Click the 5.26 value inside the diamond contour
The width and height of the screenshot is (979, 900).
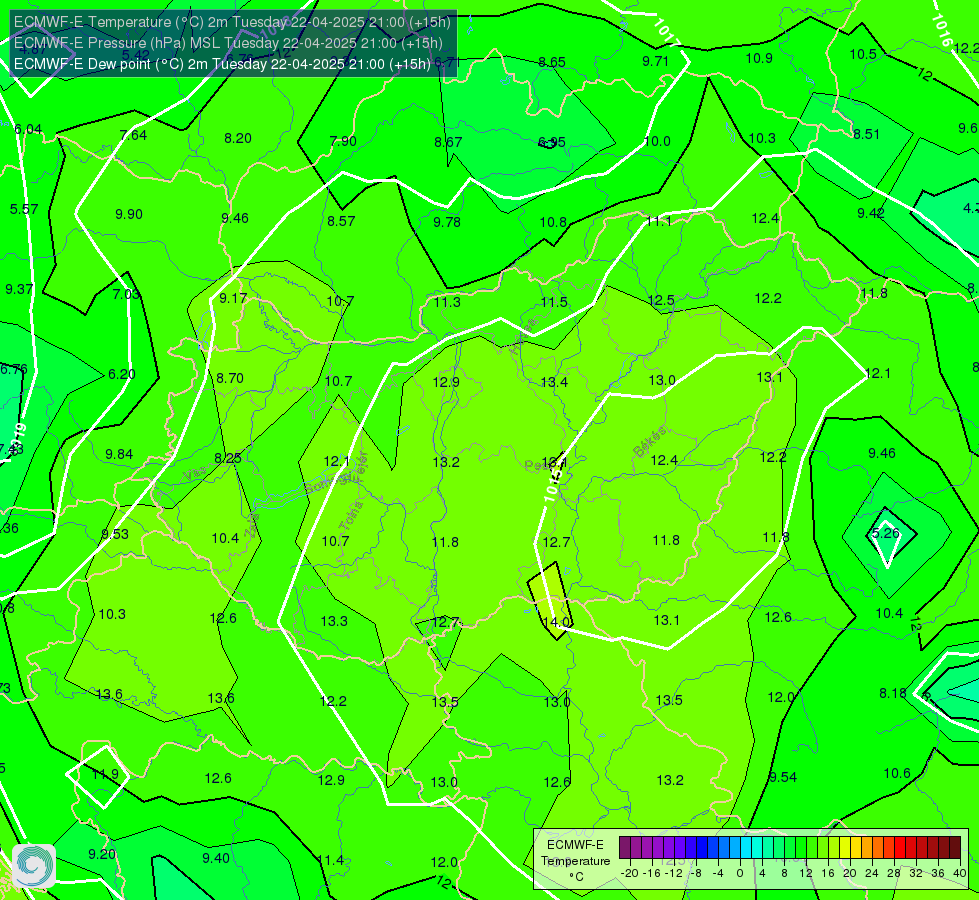(885, 533)
